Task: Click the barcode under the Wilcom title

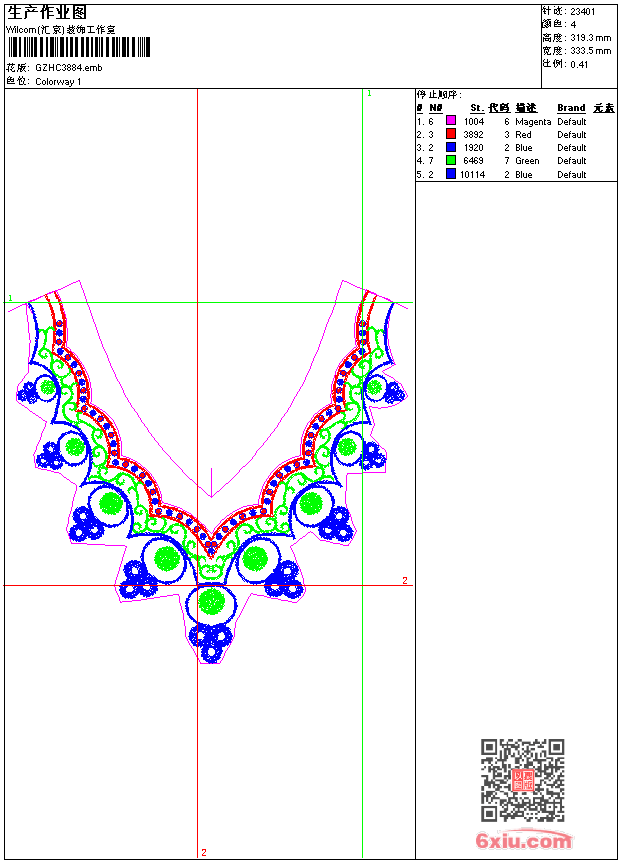Action: tap(79, 47)
